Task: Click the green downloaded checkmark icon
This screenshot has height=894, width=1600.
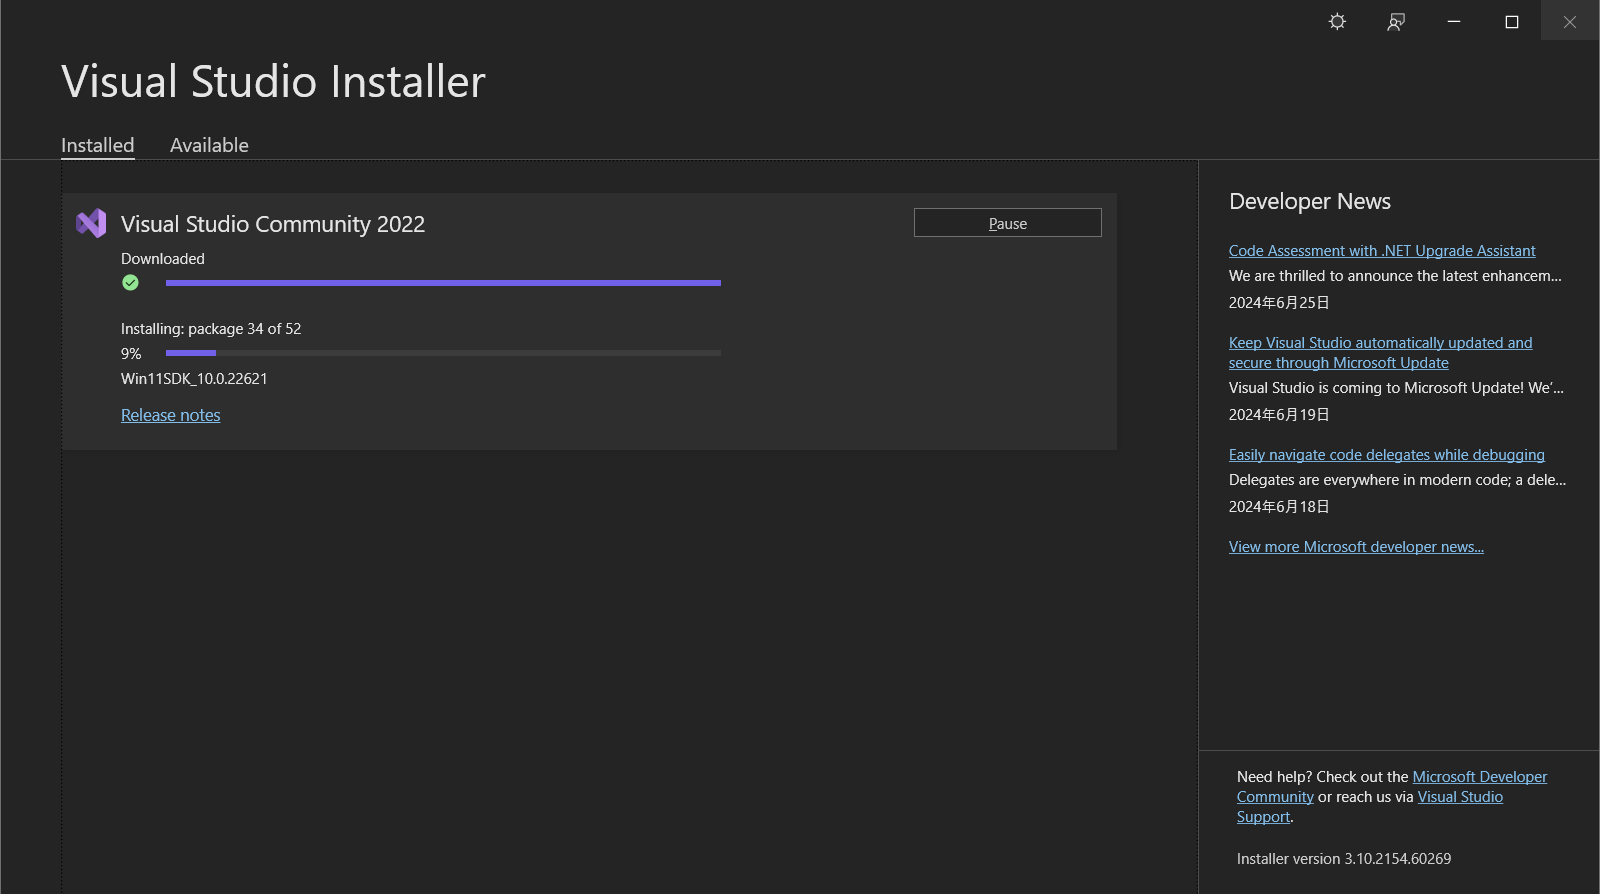Action: (130, 283)
